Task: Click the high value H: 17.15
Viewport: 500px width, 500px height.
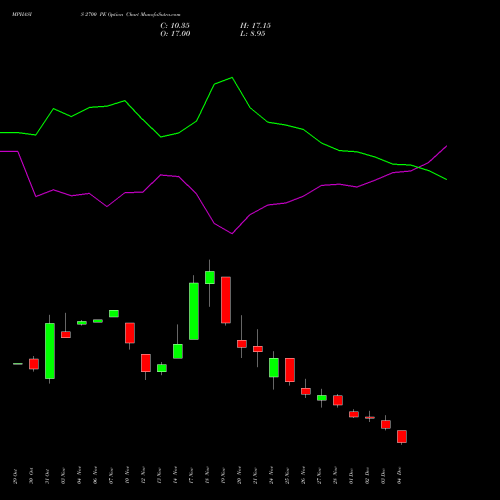Action: pyautogui.click(x=255, y=26)
